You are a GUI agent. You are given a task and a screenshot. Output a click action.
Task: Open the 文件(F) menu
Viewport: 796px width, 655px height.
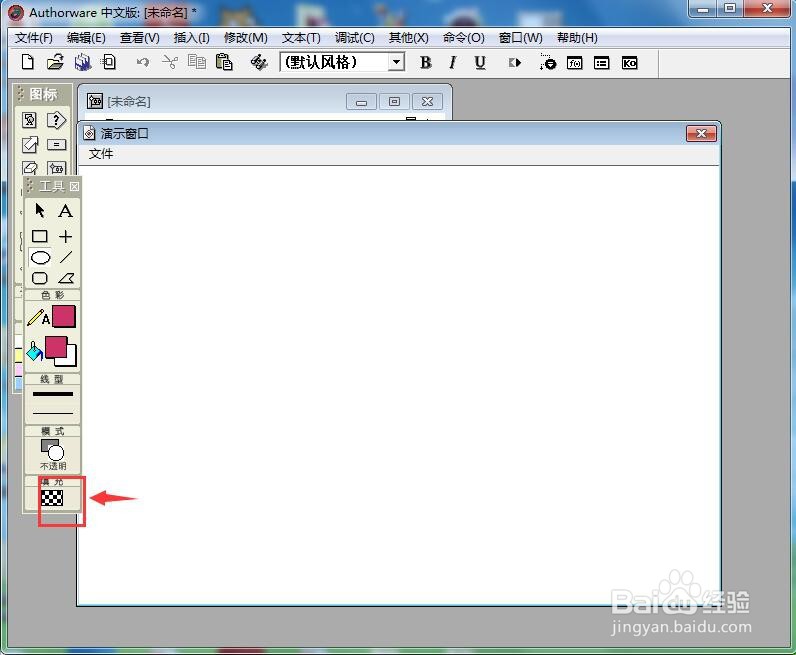click(34, 38)
